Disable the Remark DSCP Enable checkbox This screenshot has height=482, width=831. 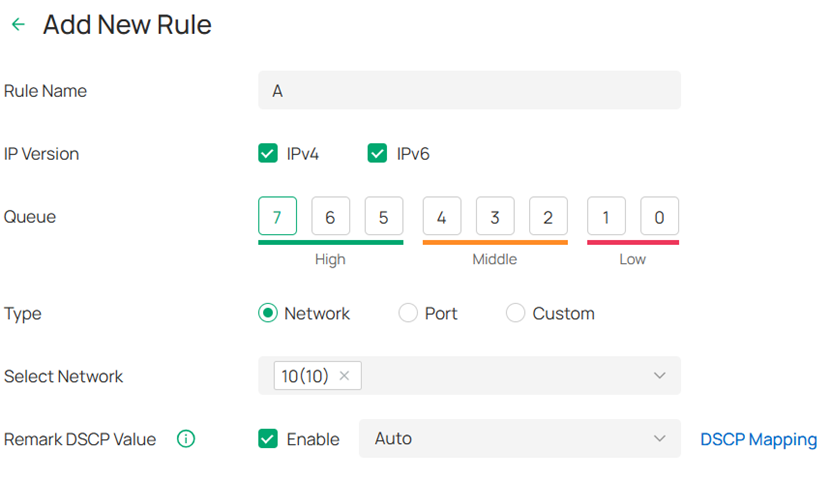268,439
